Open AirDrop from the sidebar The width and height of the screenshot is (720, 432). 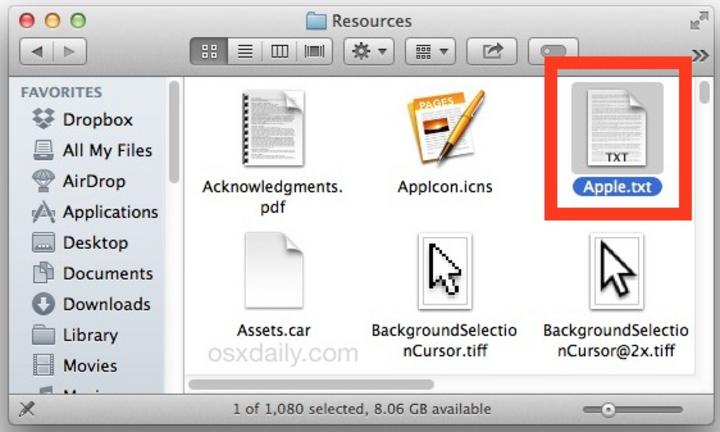click(94, 181)
